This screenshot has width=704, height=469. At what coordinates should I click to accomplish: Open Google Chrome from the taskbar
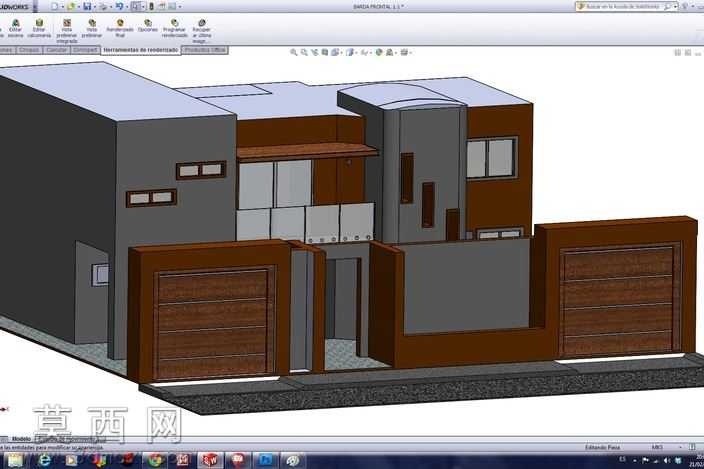coord(155,461)
